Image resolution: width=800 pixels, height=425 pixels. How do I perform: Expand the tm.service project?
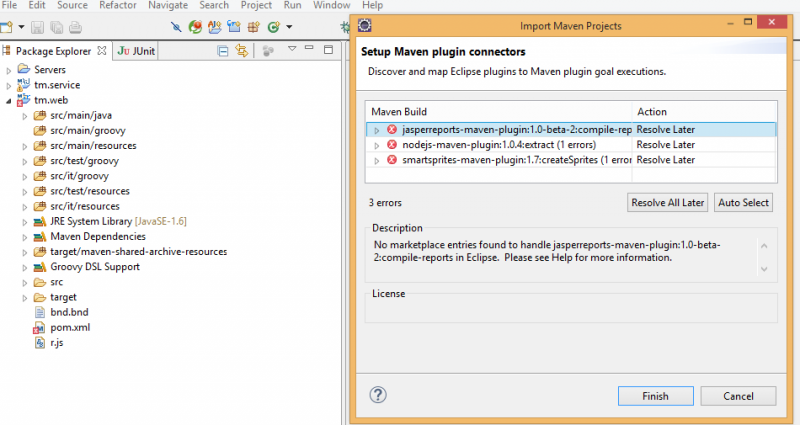click(9, 86)
